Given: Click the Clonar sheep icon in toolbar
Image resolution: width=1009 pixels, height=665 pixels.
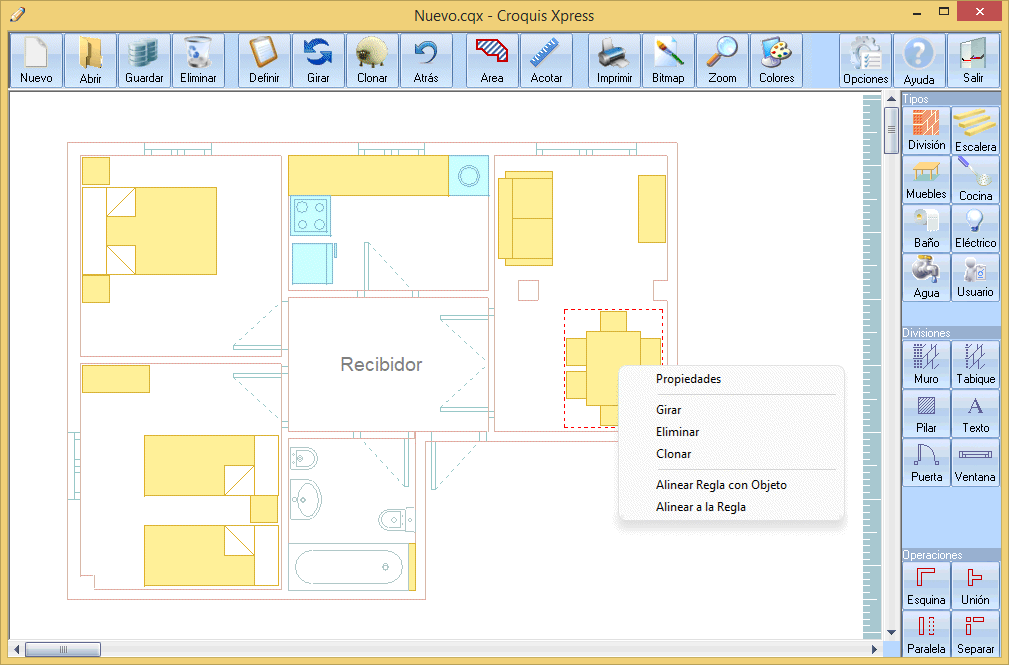Looking at the screenshot, I should point(372,61).
